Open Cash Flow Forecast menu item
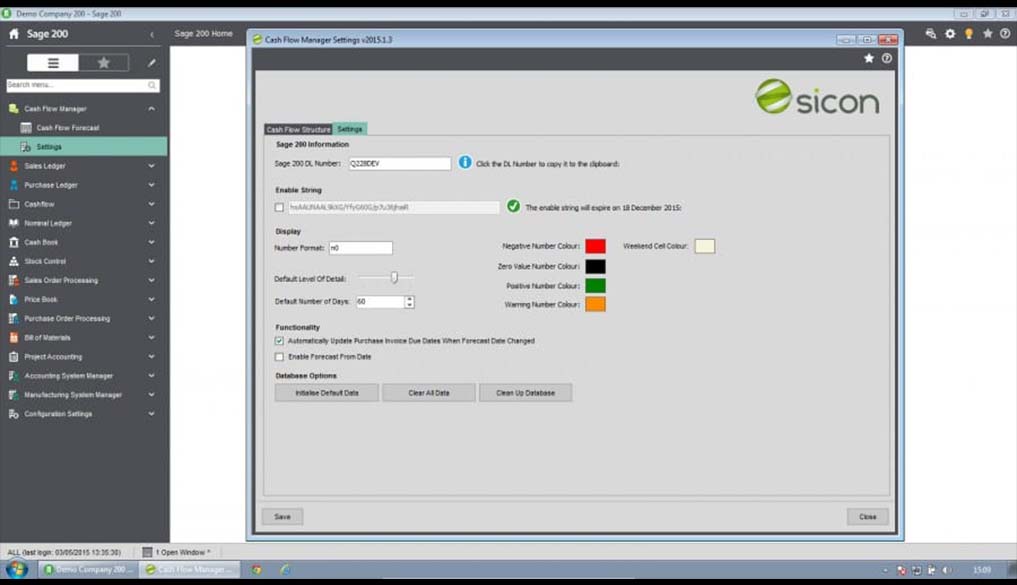 point(68,128)
